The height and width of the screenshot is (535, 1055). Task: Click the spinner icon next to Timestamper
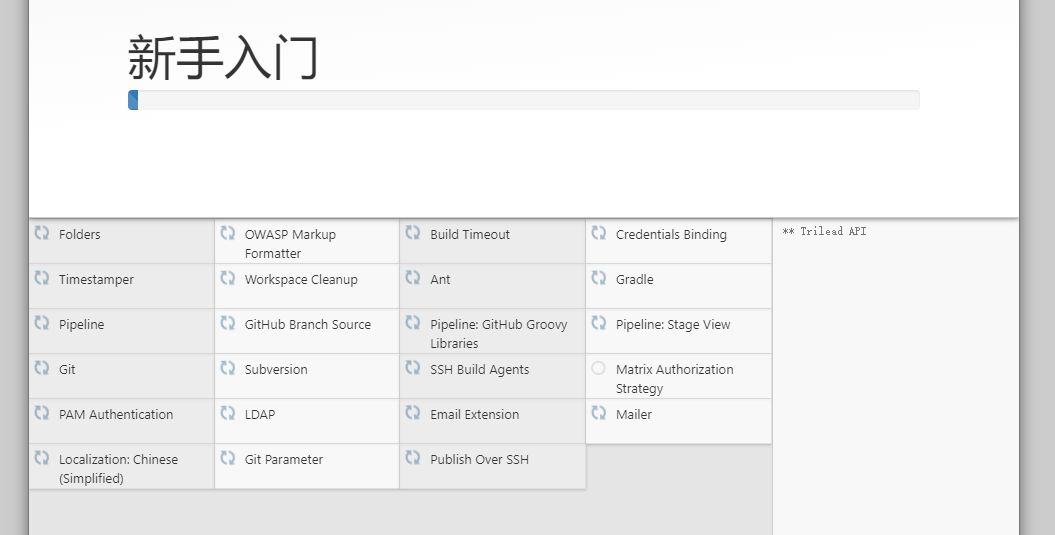(42, 278)
